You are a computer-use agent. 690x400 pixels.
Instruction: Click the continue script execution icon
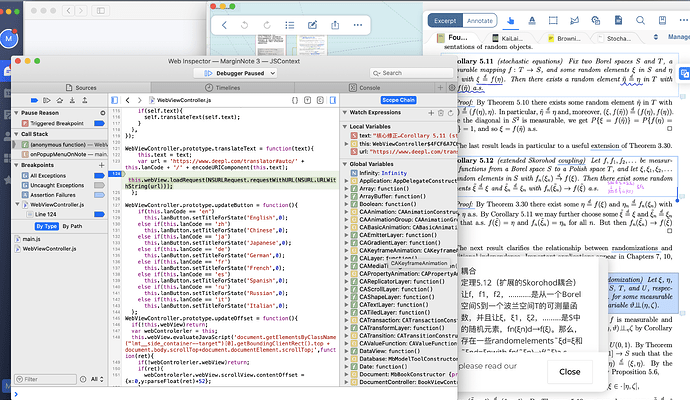47,100
